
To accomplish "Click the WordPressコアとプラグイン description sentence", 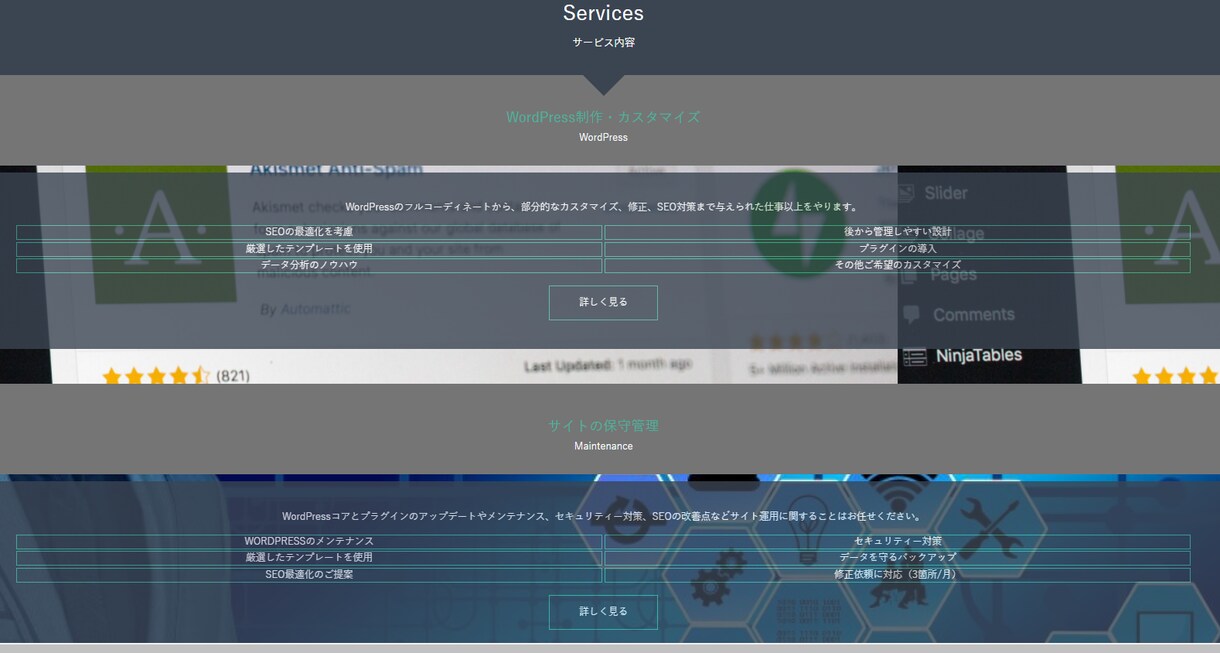I will click(x=603, y=517).
